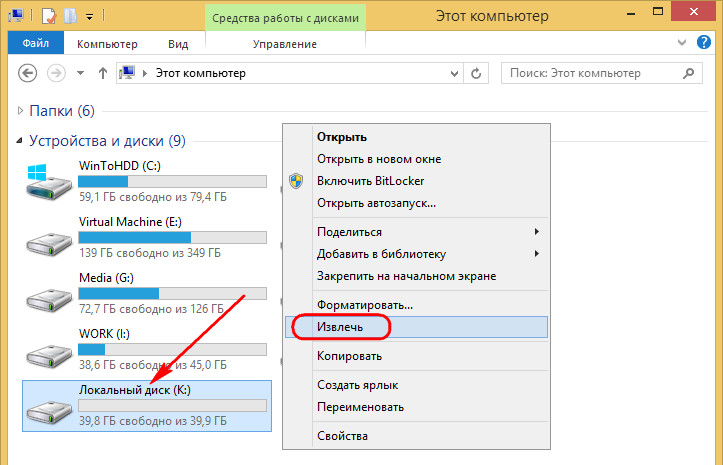The height and width of the screenshot is (465, 723).
Task: Choose Копировать in the context menu
Action: (x=416, y=356)
